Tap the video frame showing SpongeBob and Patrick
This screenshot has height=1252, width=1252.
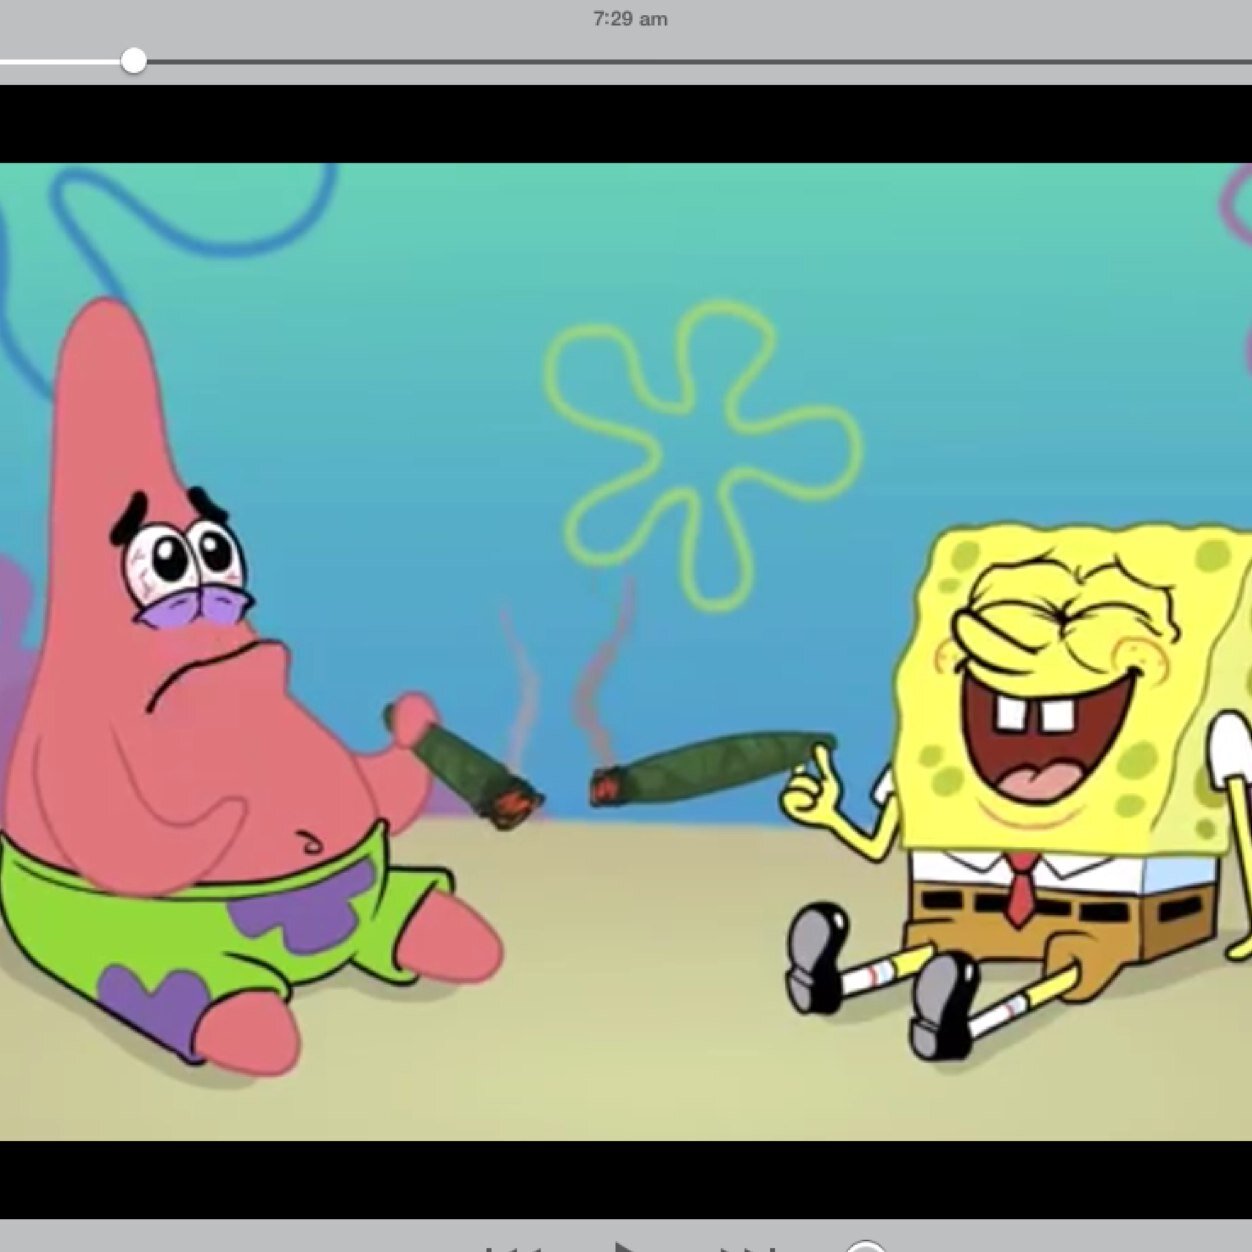click(x=626, y=651)
